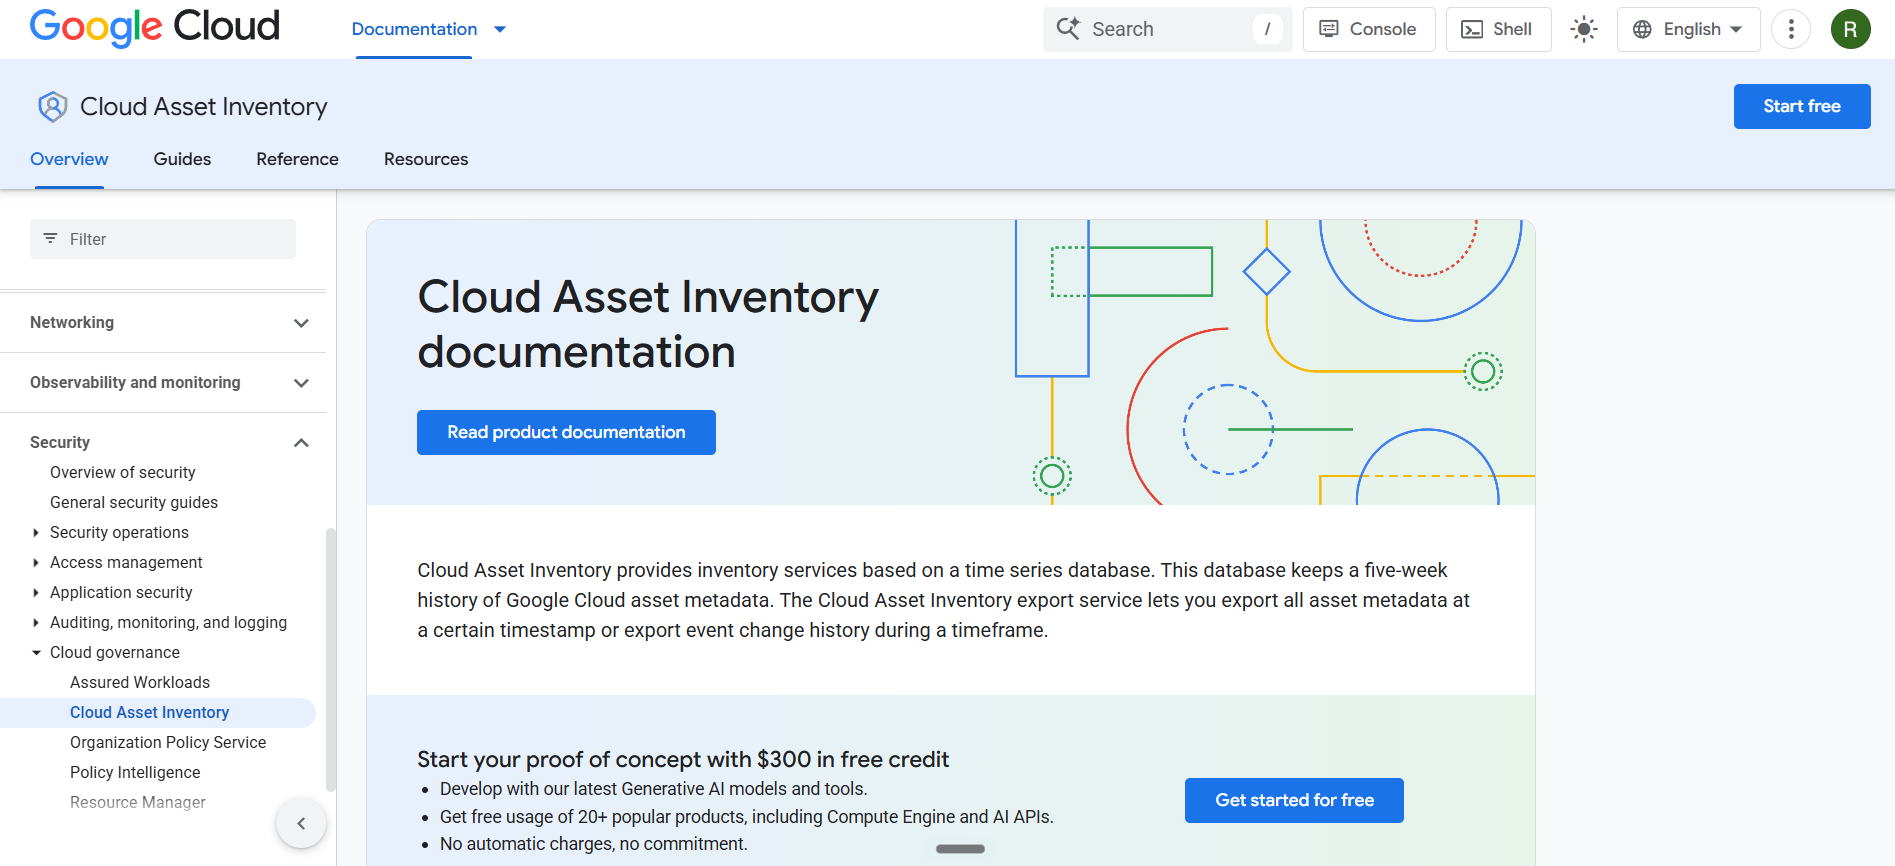Open General security guides link
Image resolution: width=1895 pixels, height=866 pixels.
(134, 502)
